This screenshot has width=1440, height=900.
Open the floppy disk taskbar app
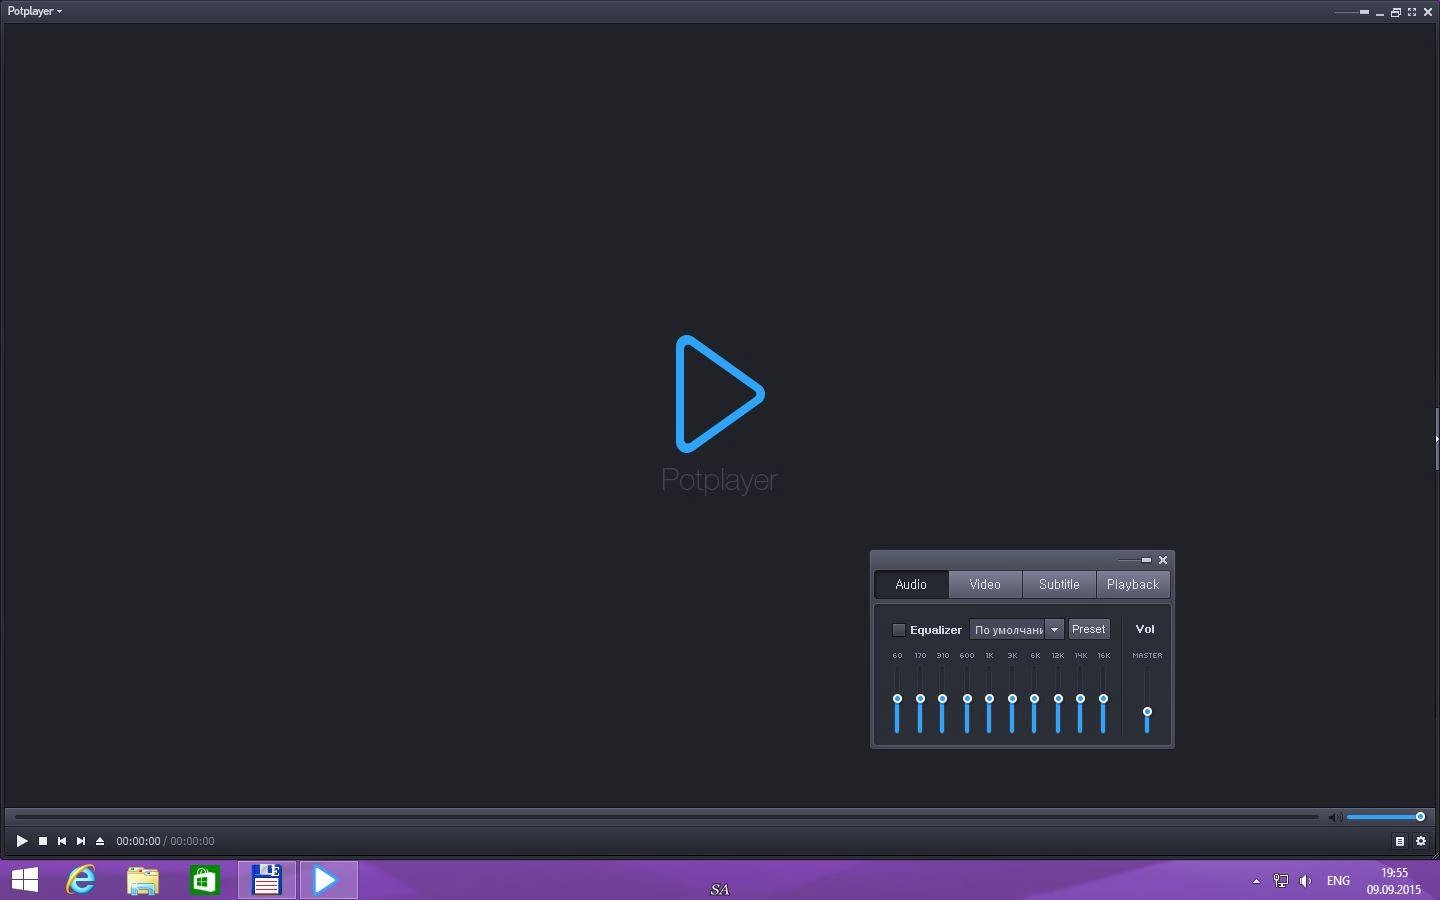pos(267,880)
